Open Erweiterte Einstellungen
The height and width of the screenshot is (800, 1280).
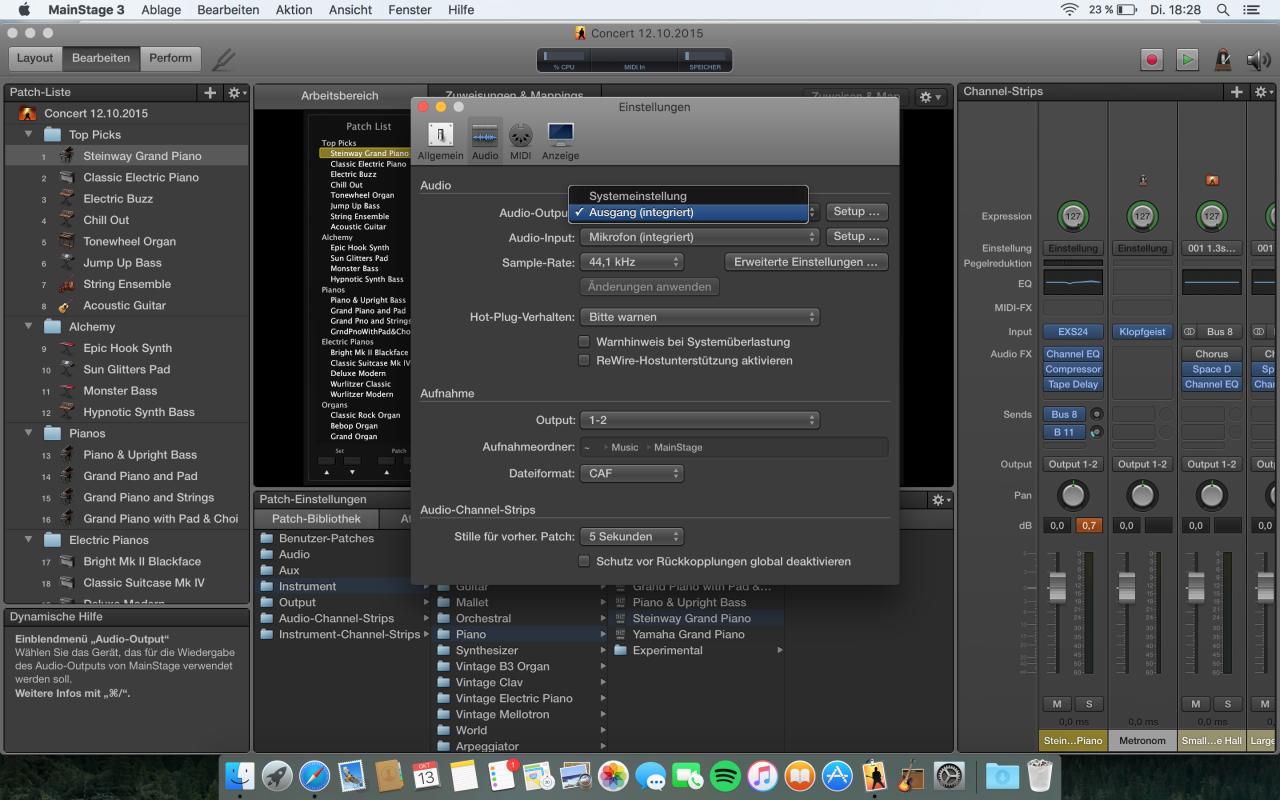click(x=806, y=262)
